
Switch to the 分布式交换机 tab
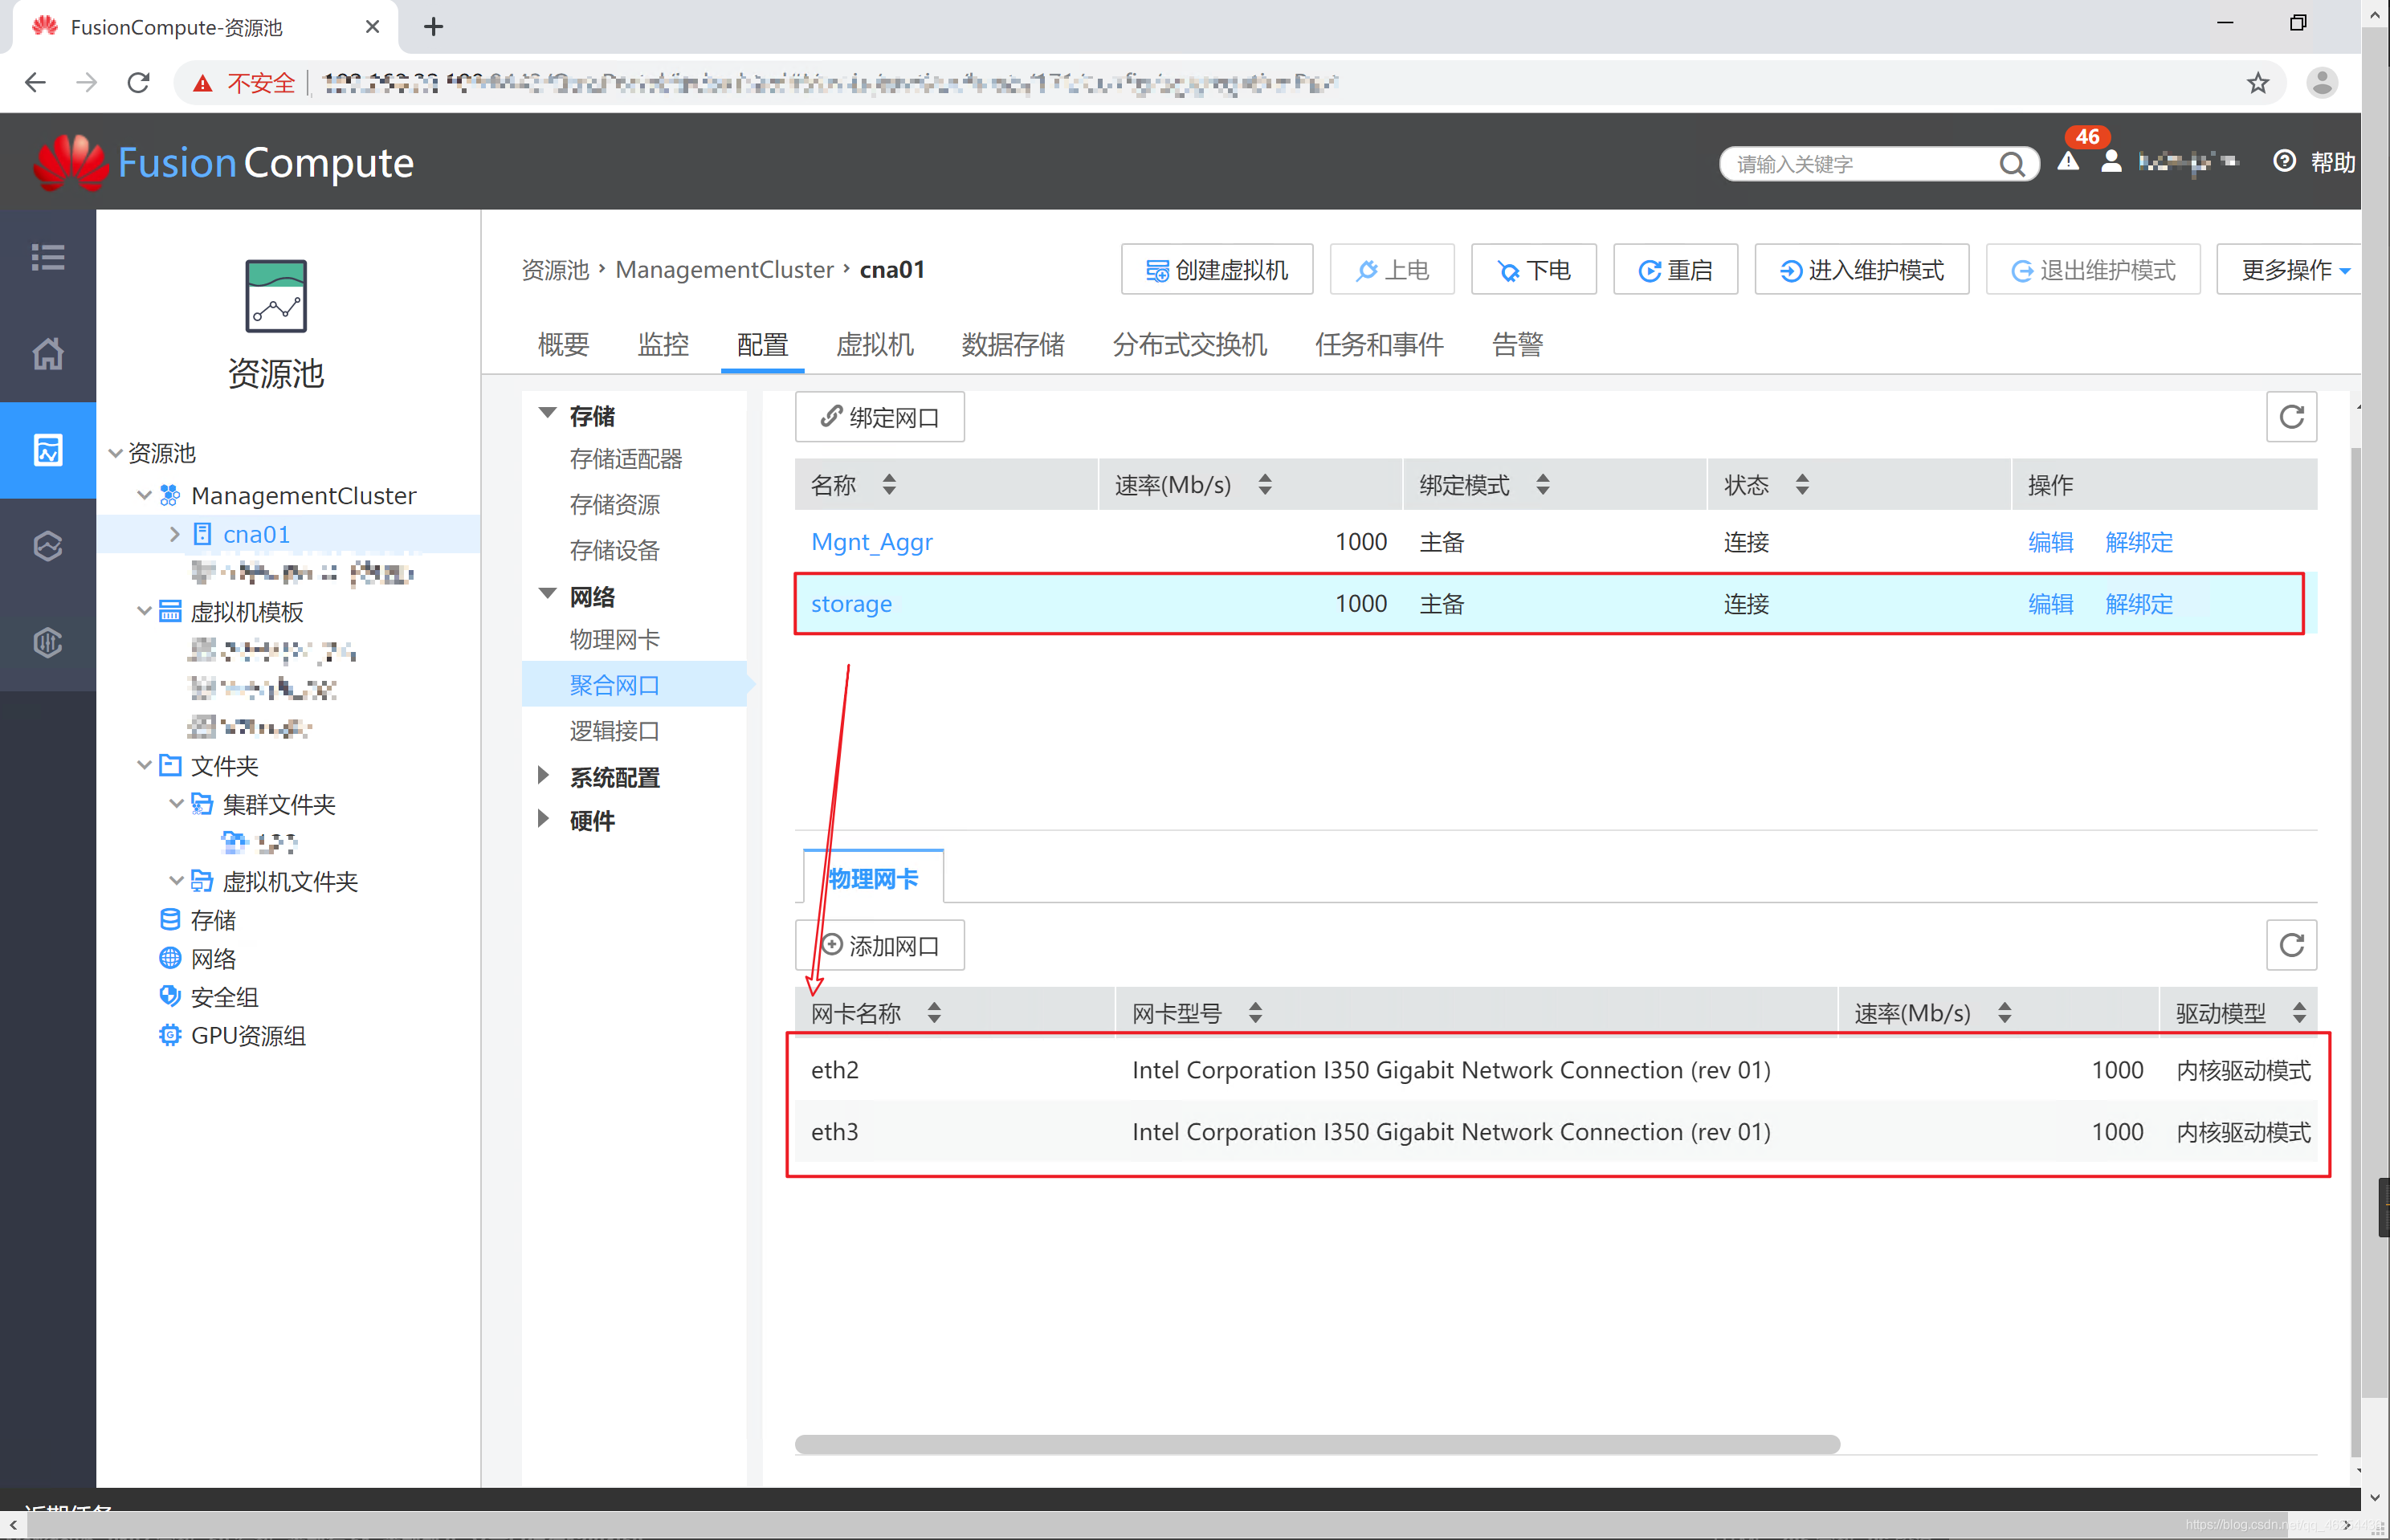point(1190,345)
